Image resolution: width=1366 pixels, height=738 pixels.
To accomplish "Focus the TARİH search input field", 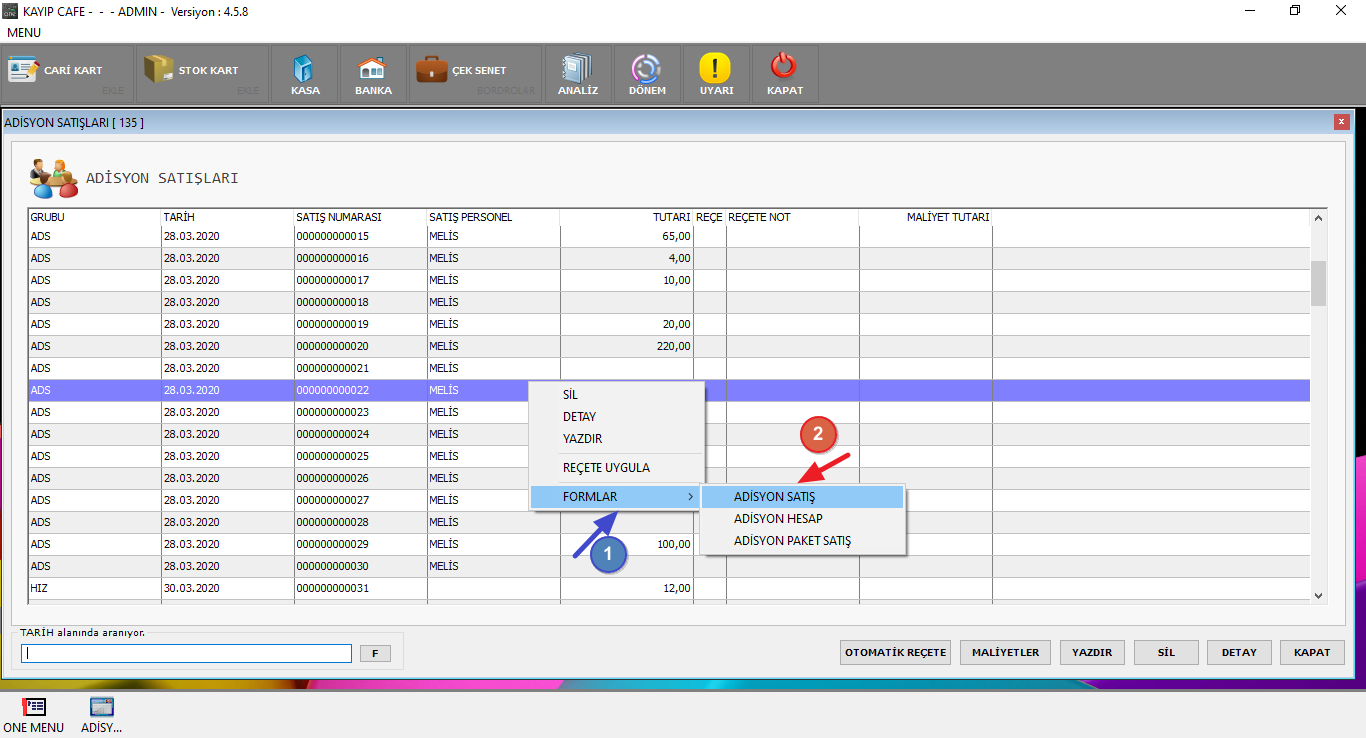I will click(x=187, y=653).
